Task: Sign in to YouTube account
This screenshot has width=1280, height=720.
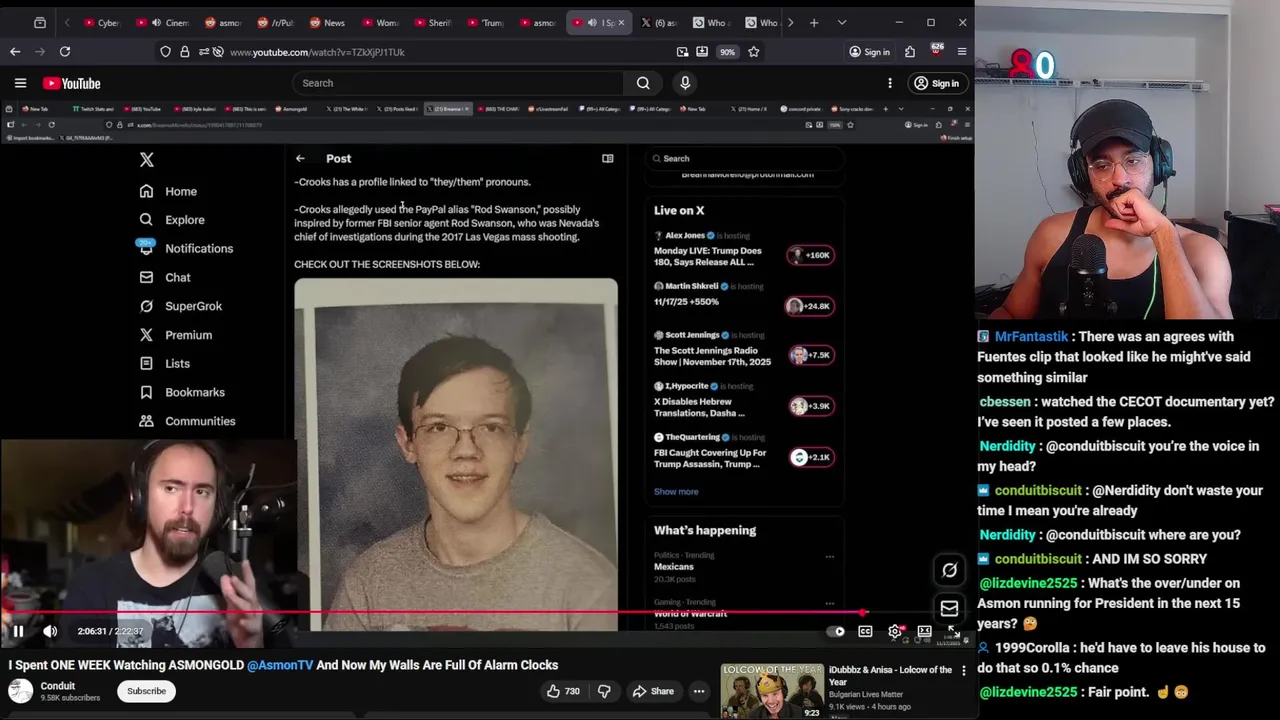Action: (x=937, y=83)
